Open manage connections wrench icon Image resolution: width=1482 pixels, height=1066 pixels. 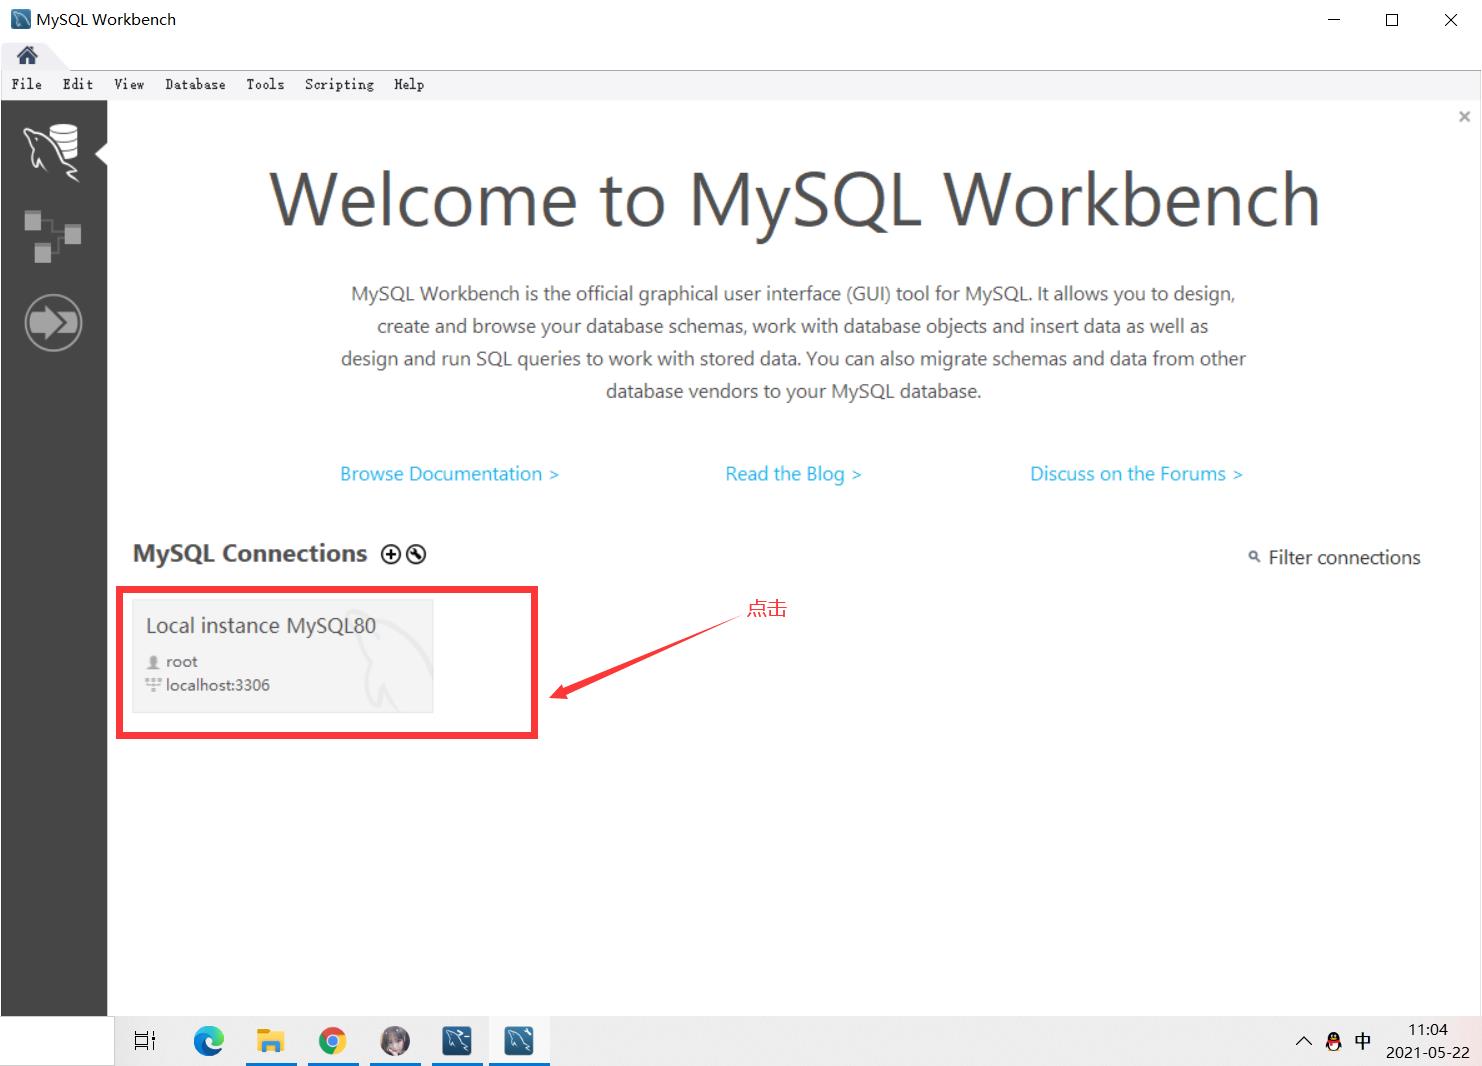pos(416,554)
